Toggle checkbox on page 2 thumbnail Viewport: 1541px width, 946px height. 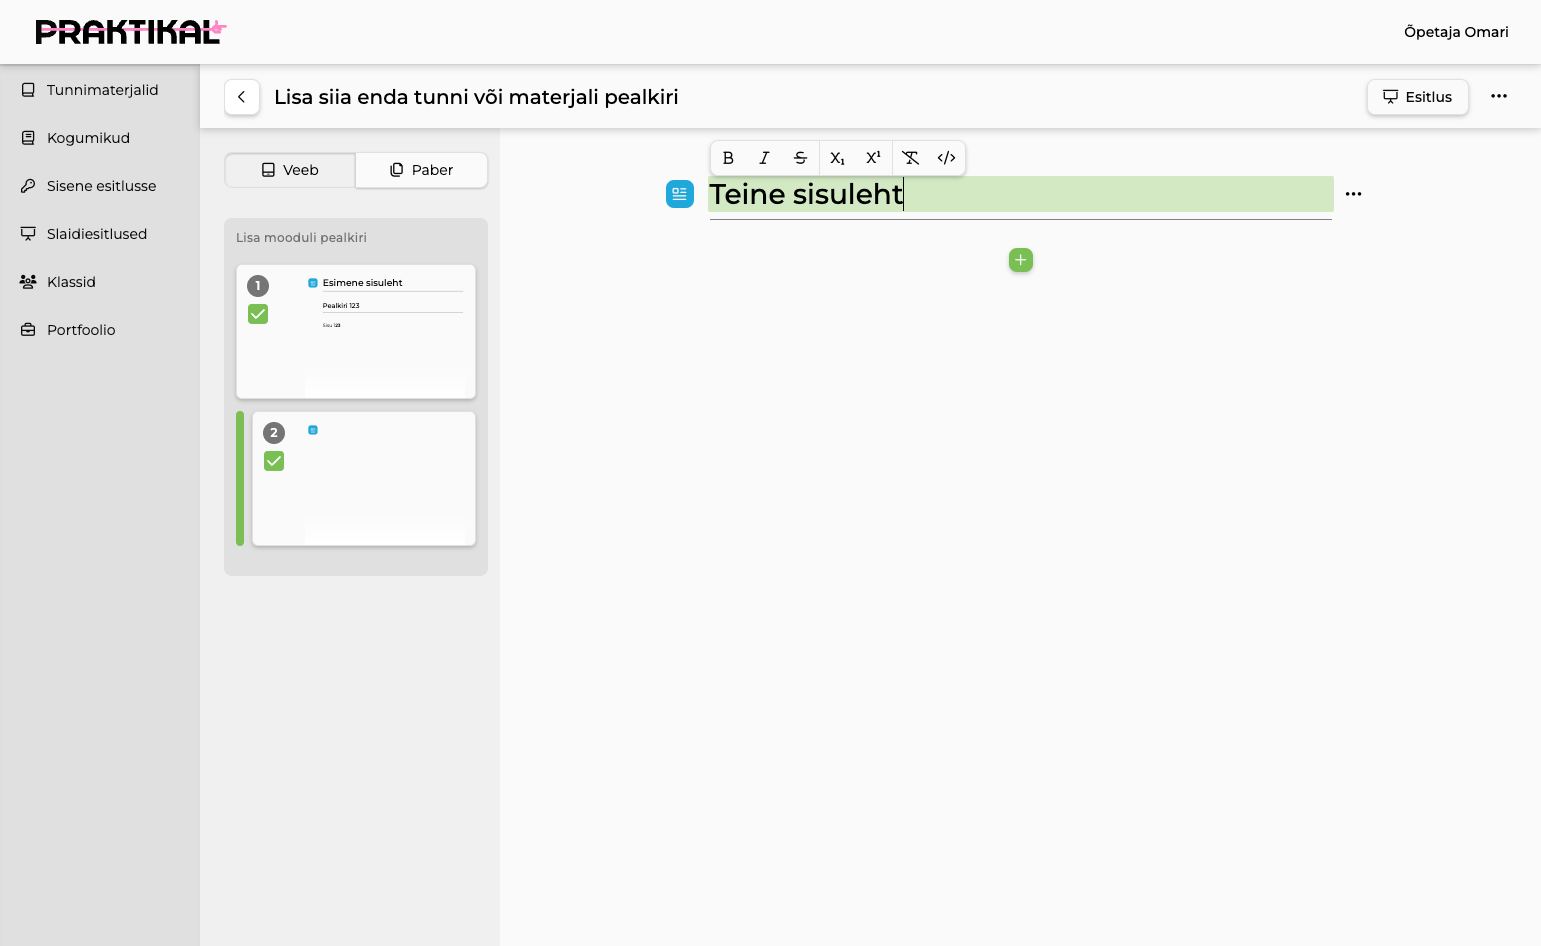[x=274, y=461]
